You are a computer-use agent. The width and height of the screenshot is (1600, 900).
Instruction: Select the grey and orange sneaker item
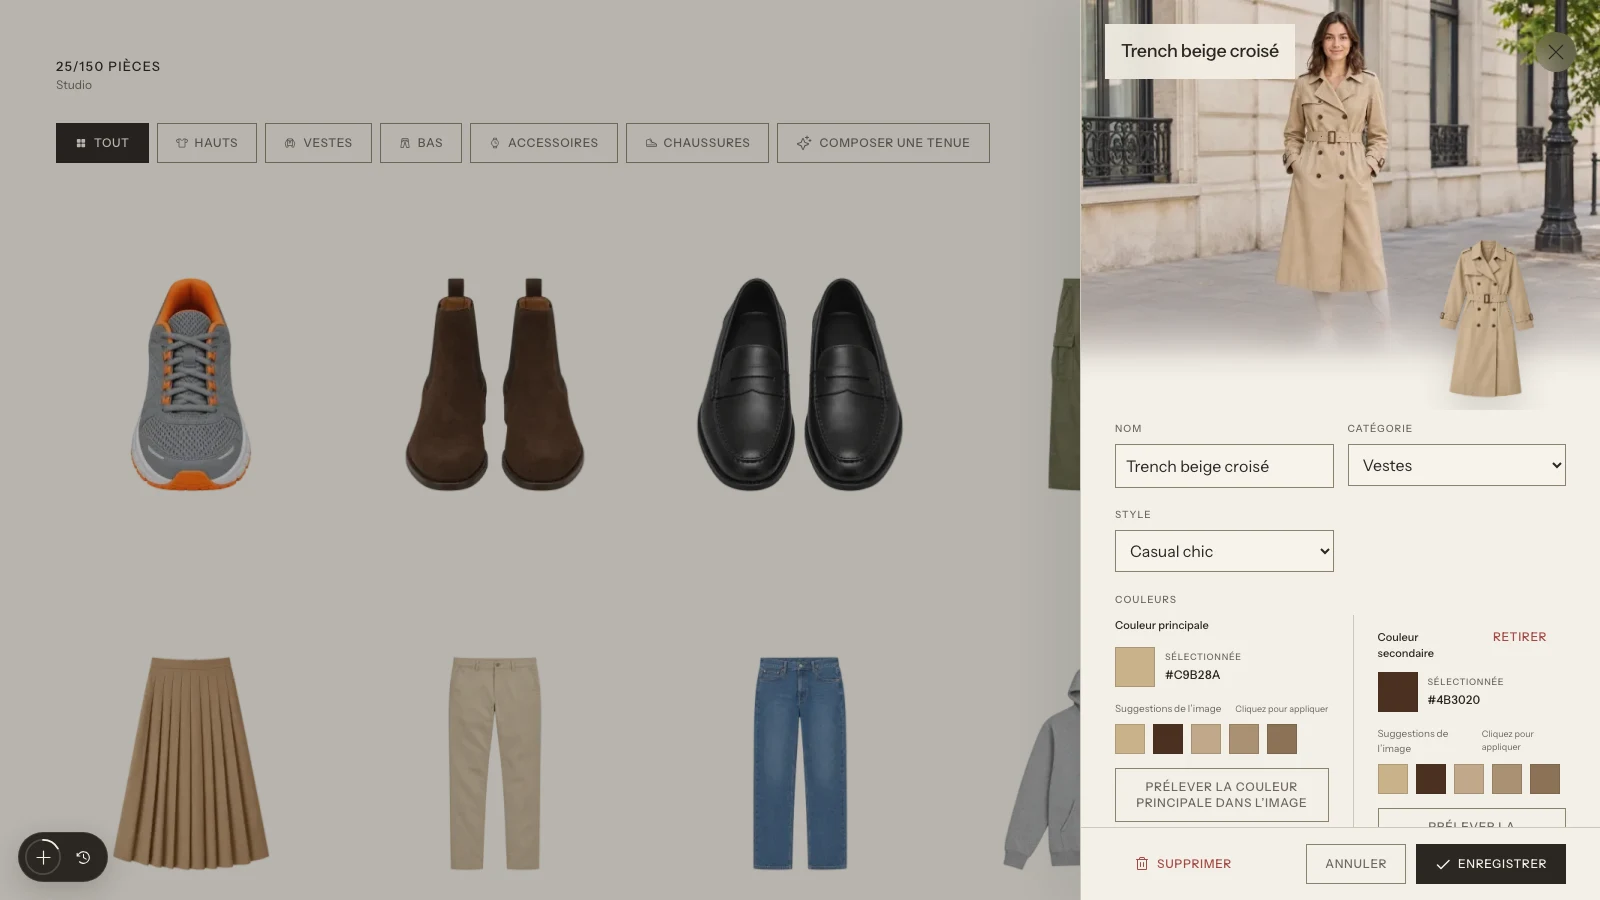coord(190,384)
